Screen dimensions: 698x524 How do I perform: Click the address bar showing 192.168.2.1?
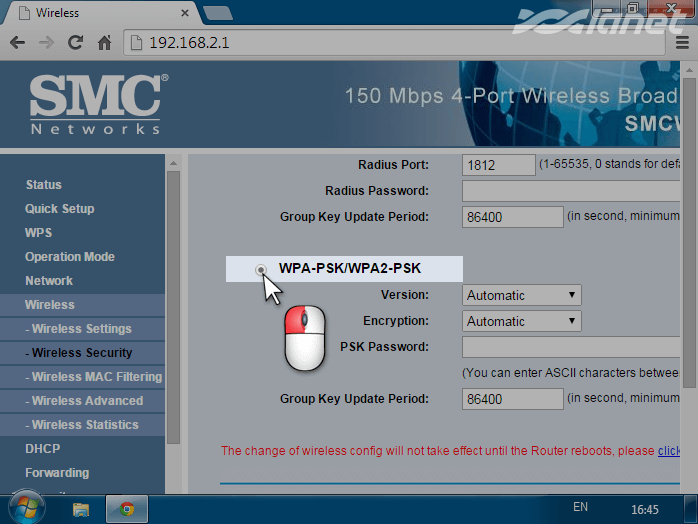tap(394, 43)
